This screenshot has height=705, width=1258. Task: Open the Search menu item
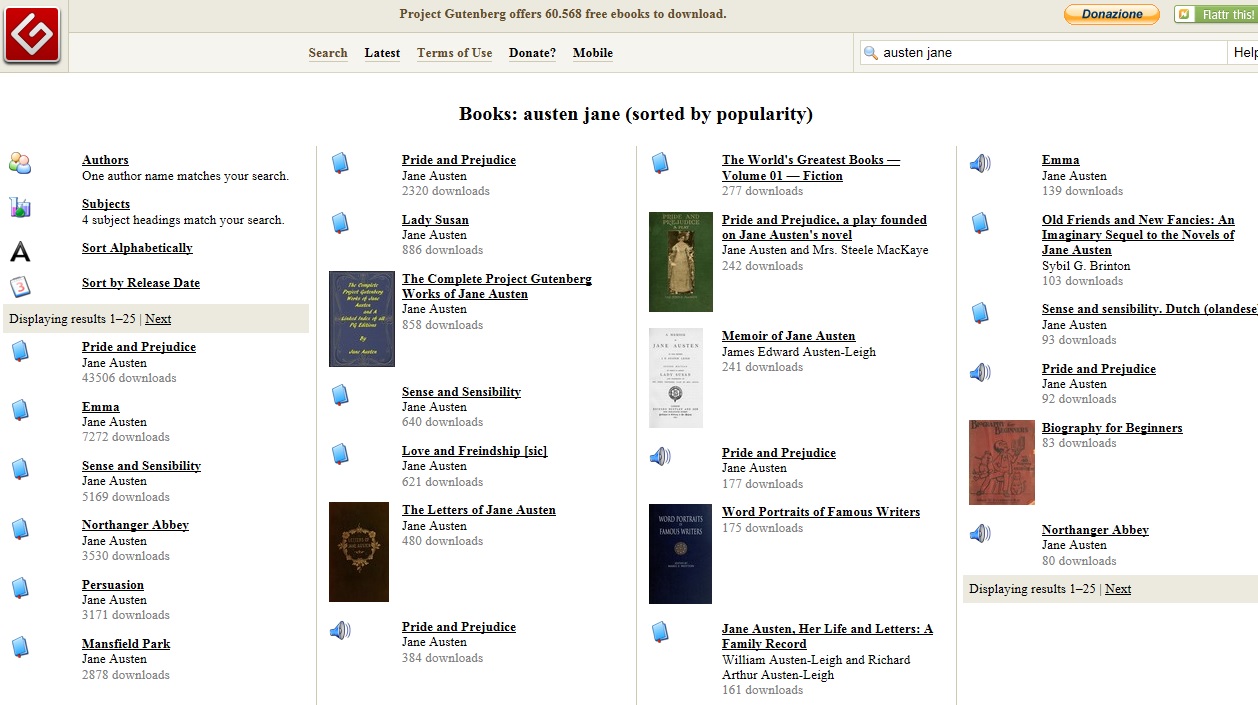tap(328, 53)
